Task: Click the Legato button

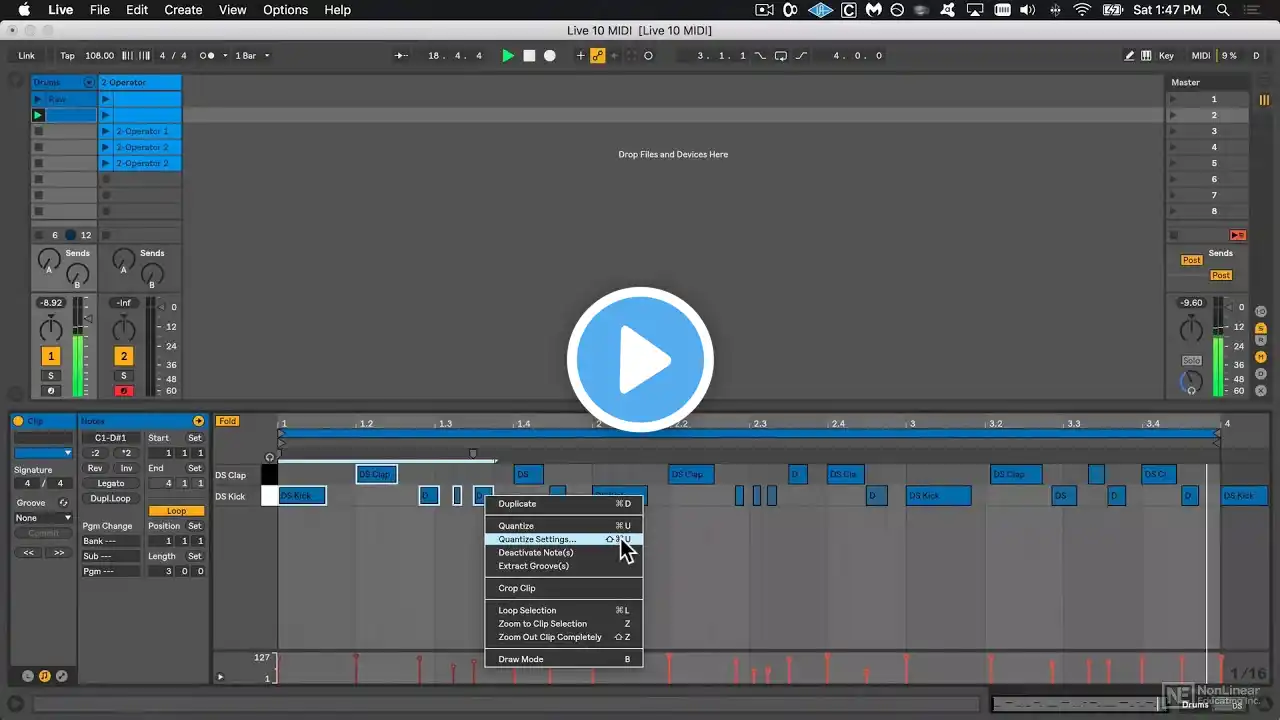Action: click(111, 483)
